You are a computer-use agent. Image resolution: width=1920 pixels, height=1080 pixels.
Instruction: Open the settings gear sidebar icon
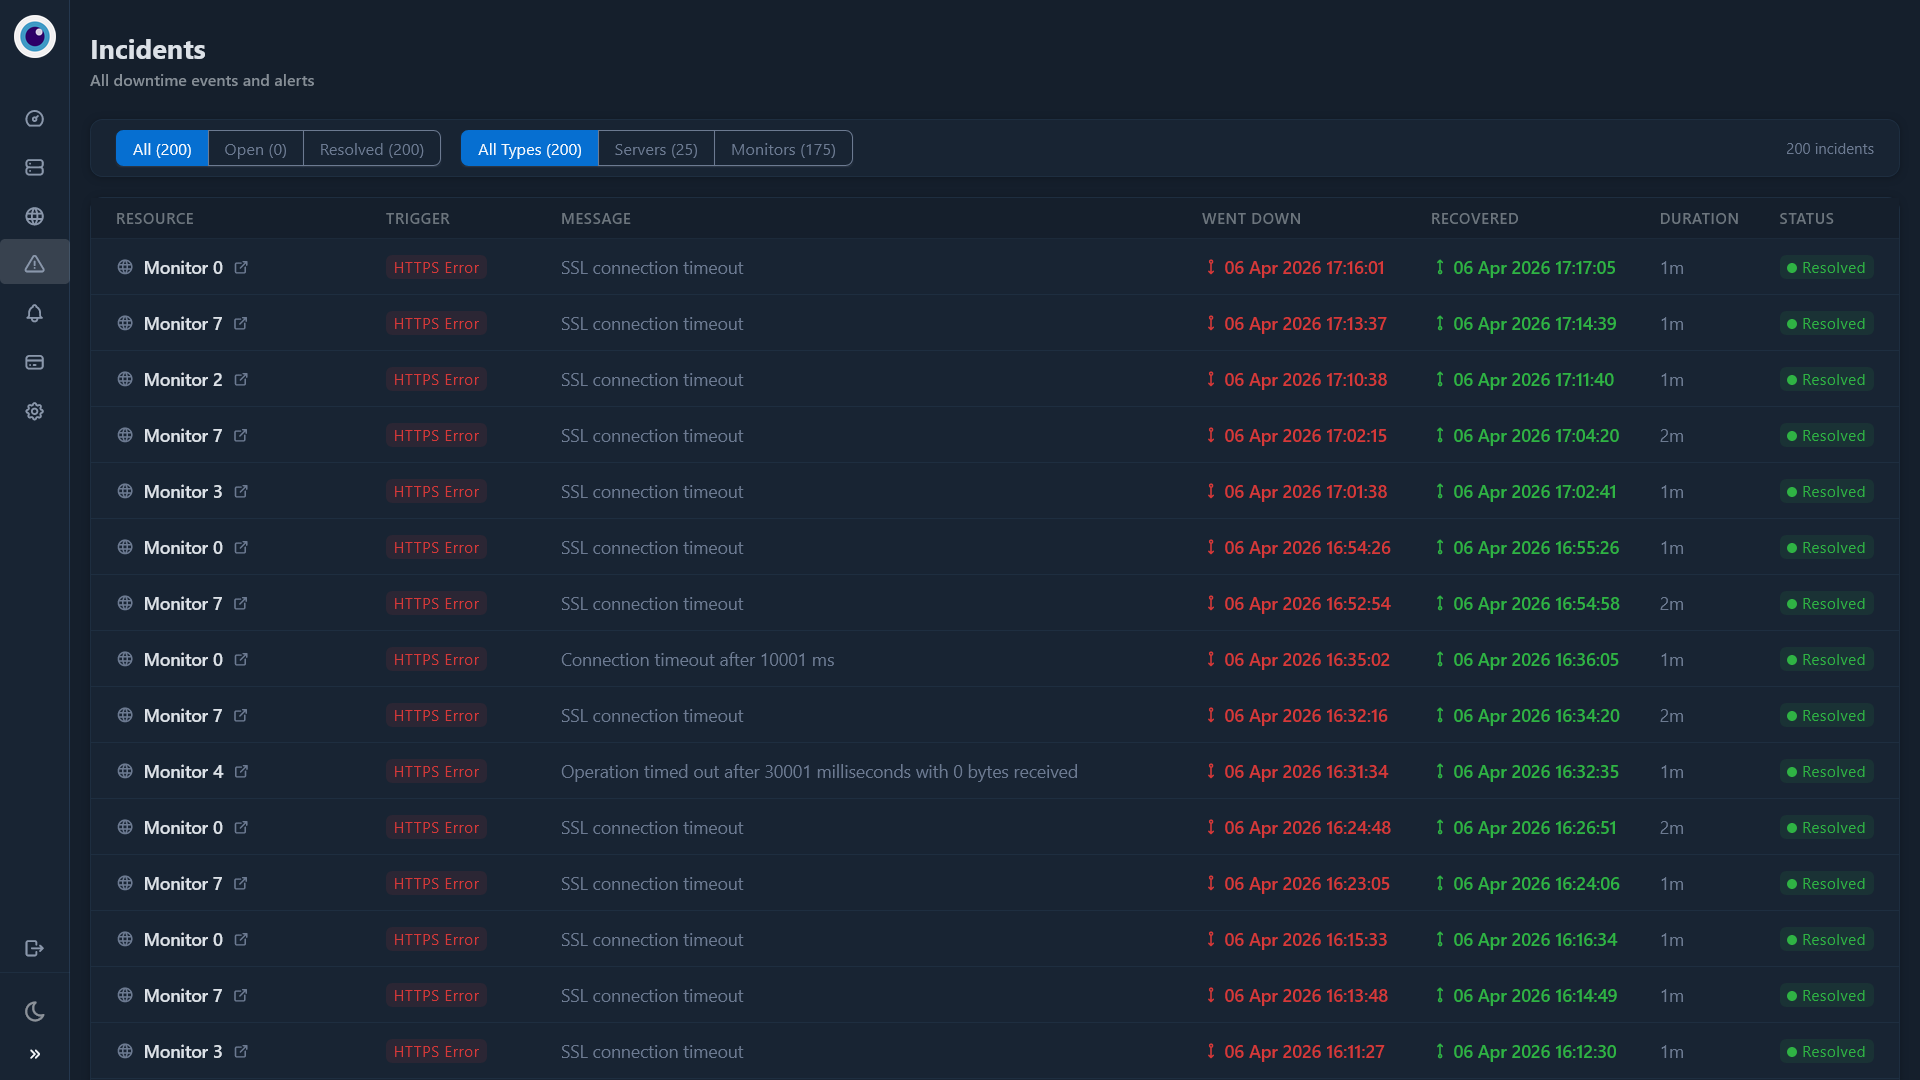(34, 412)
